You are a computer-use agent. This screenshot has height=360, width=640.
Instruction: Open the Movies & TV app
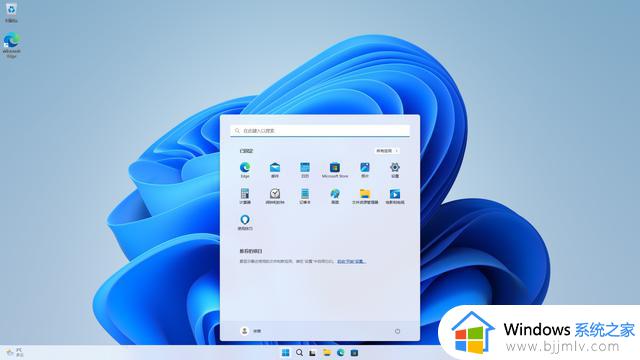coord(395,196)
